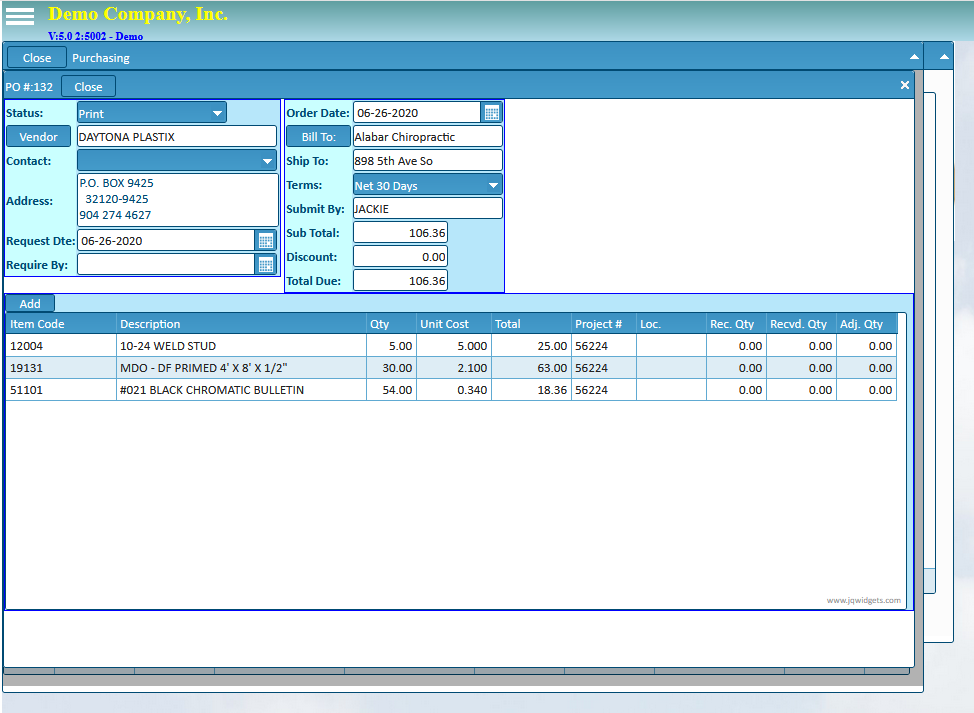Click #021 BLACK CHROMATIC BULLETIN description
974x713 pixels.
(241, 390)
